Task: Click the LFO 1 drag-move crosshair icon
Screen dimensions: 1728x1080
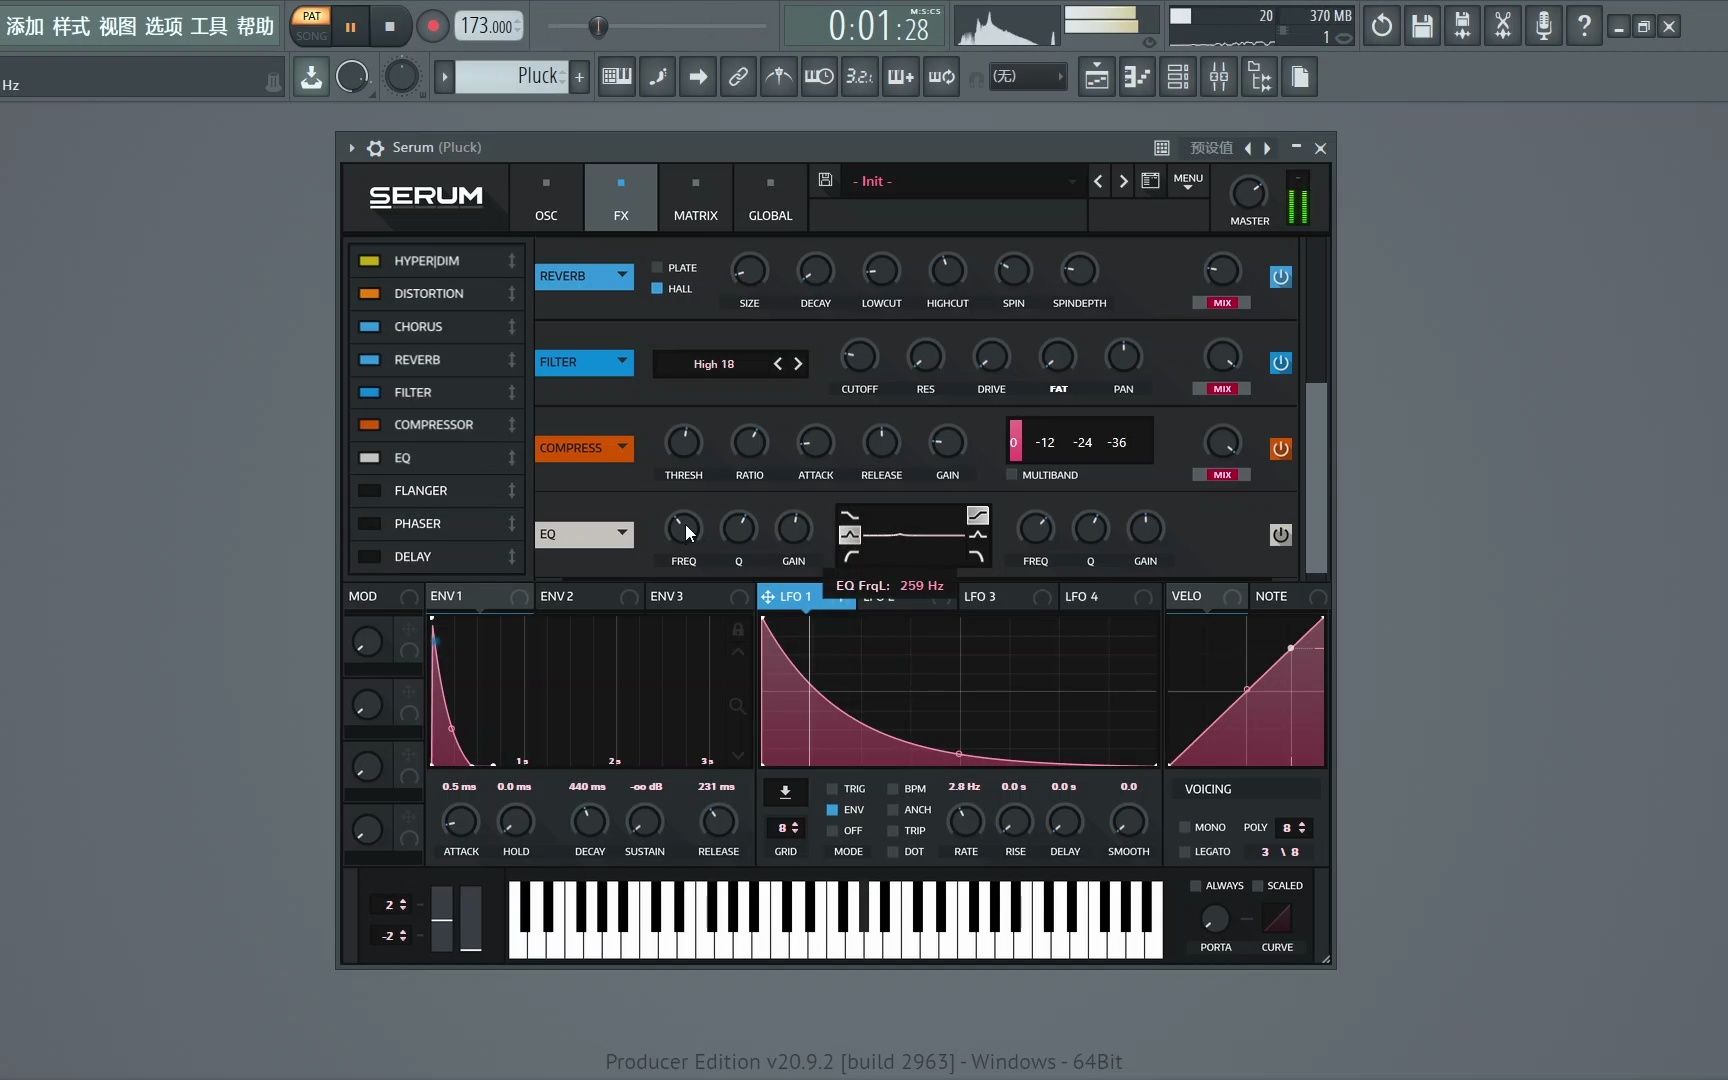Action: (768, 597)
